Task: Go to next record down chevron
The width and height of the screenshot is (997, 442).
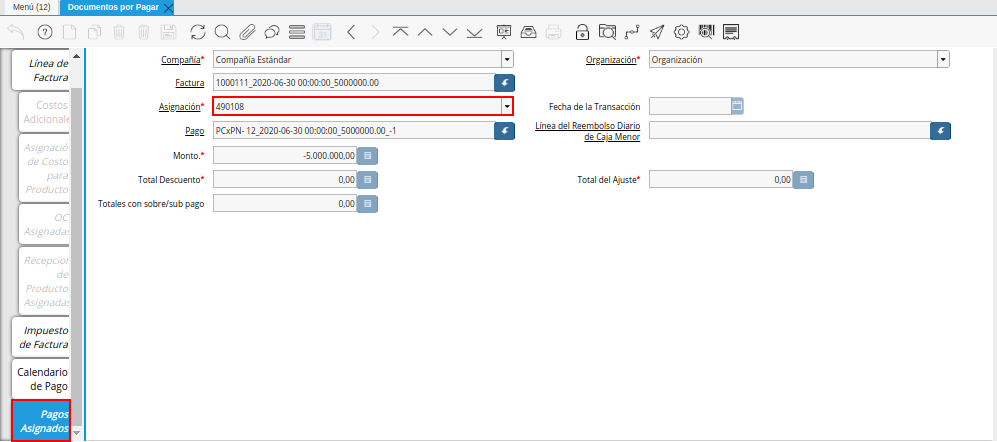Action: (450, 32)
